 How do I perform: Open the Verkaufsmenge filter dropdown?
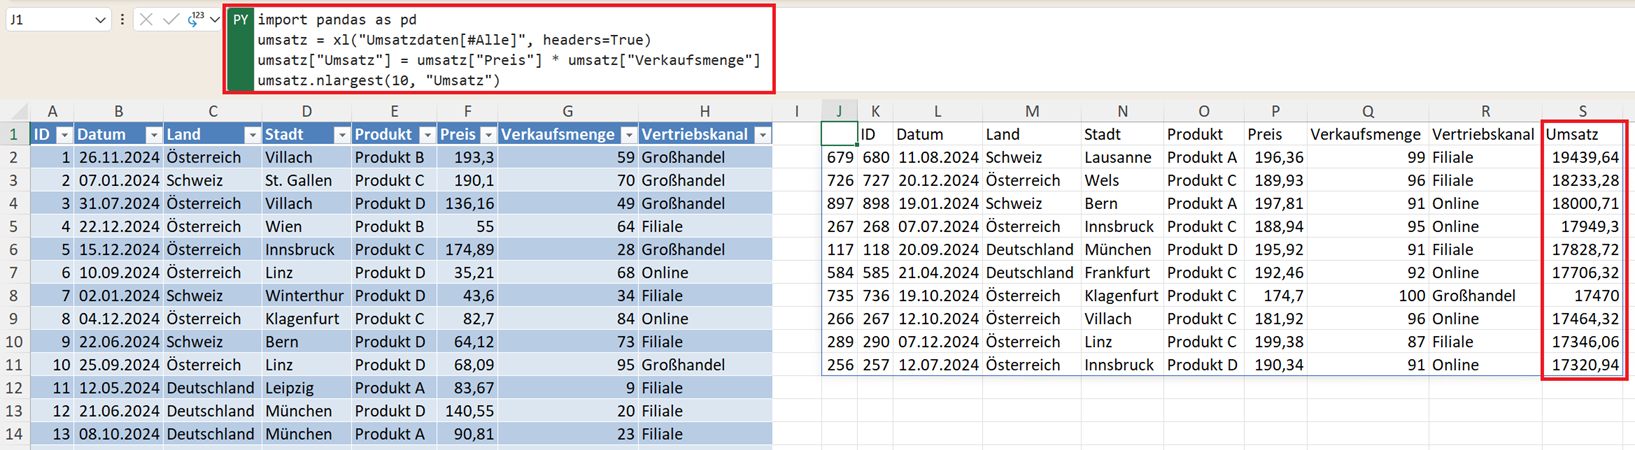(628, 135)
